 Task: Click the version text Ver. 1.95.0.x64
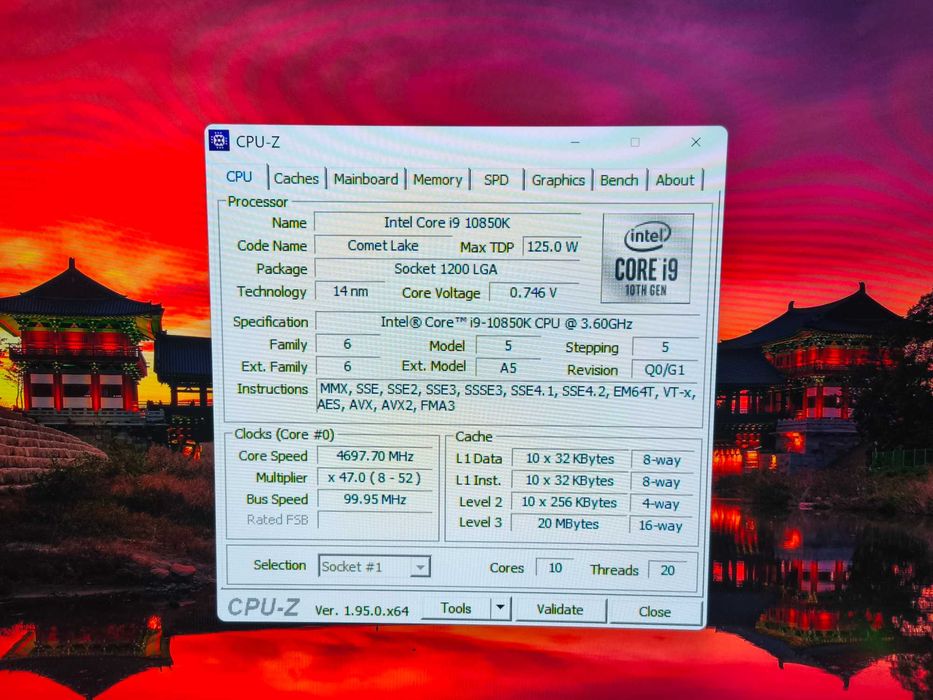point(362,611)
